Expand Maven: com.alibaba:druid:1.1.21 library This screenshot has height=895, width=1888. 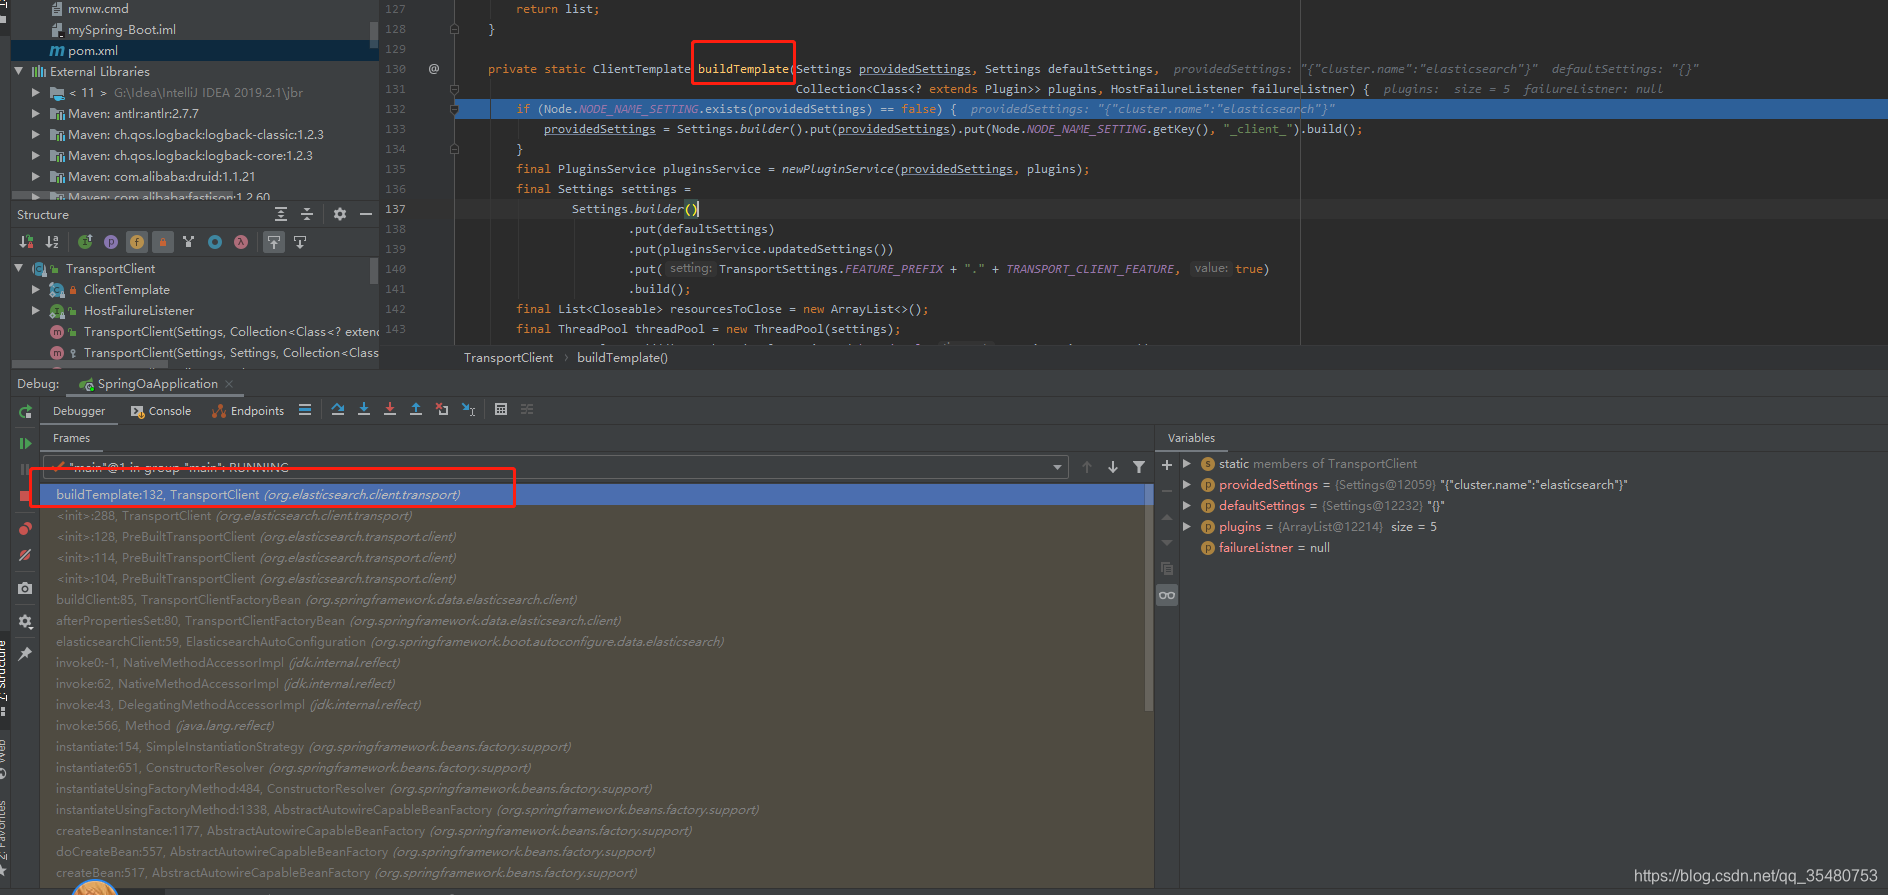(x=37, y=176)
